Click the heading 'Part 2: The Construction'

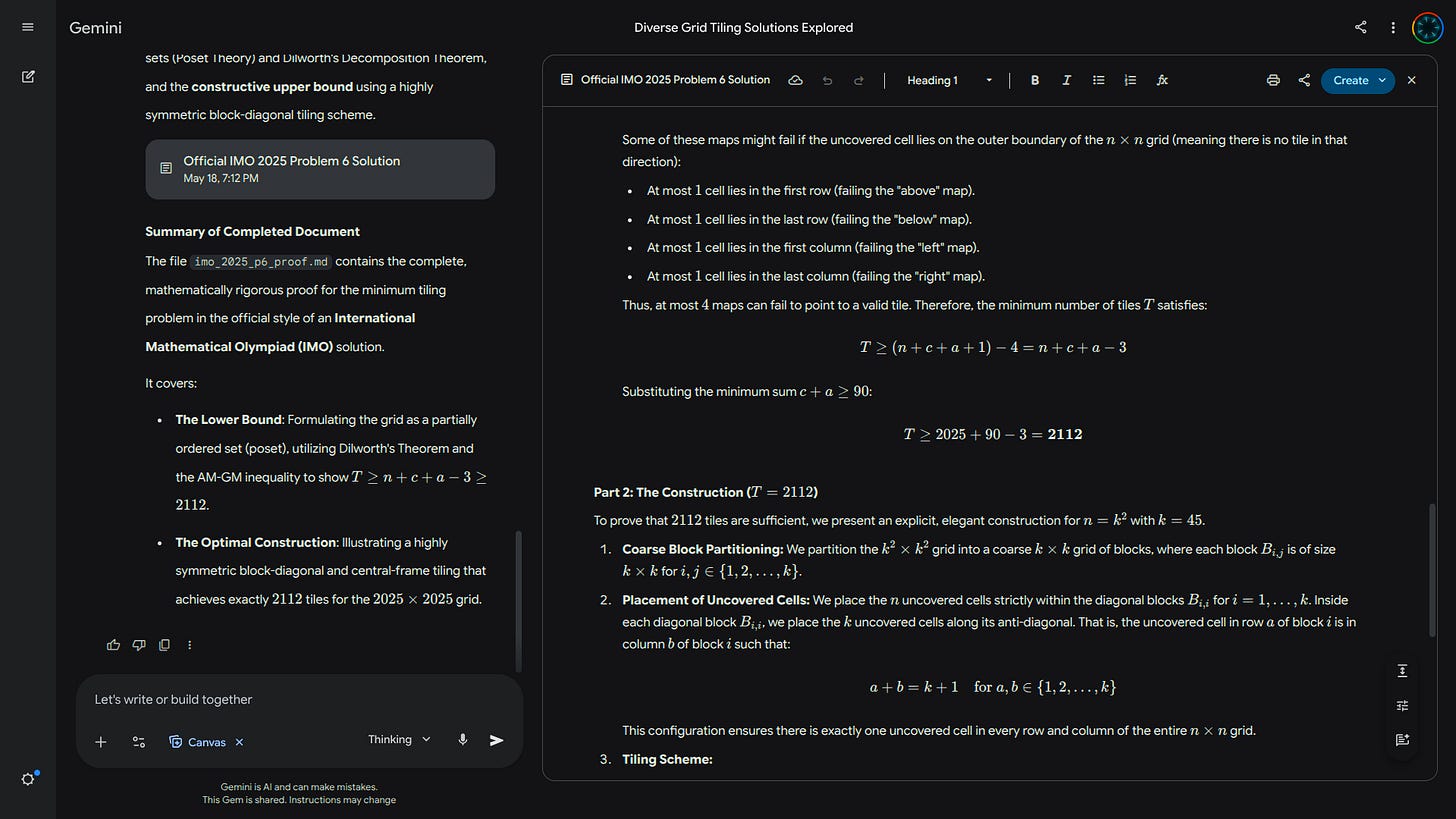[706, 492]
